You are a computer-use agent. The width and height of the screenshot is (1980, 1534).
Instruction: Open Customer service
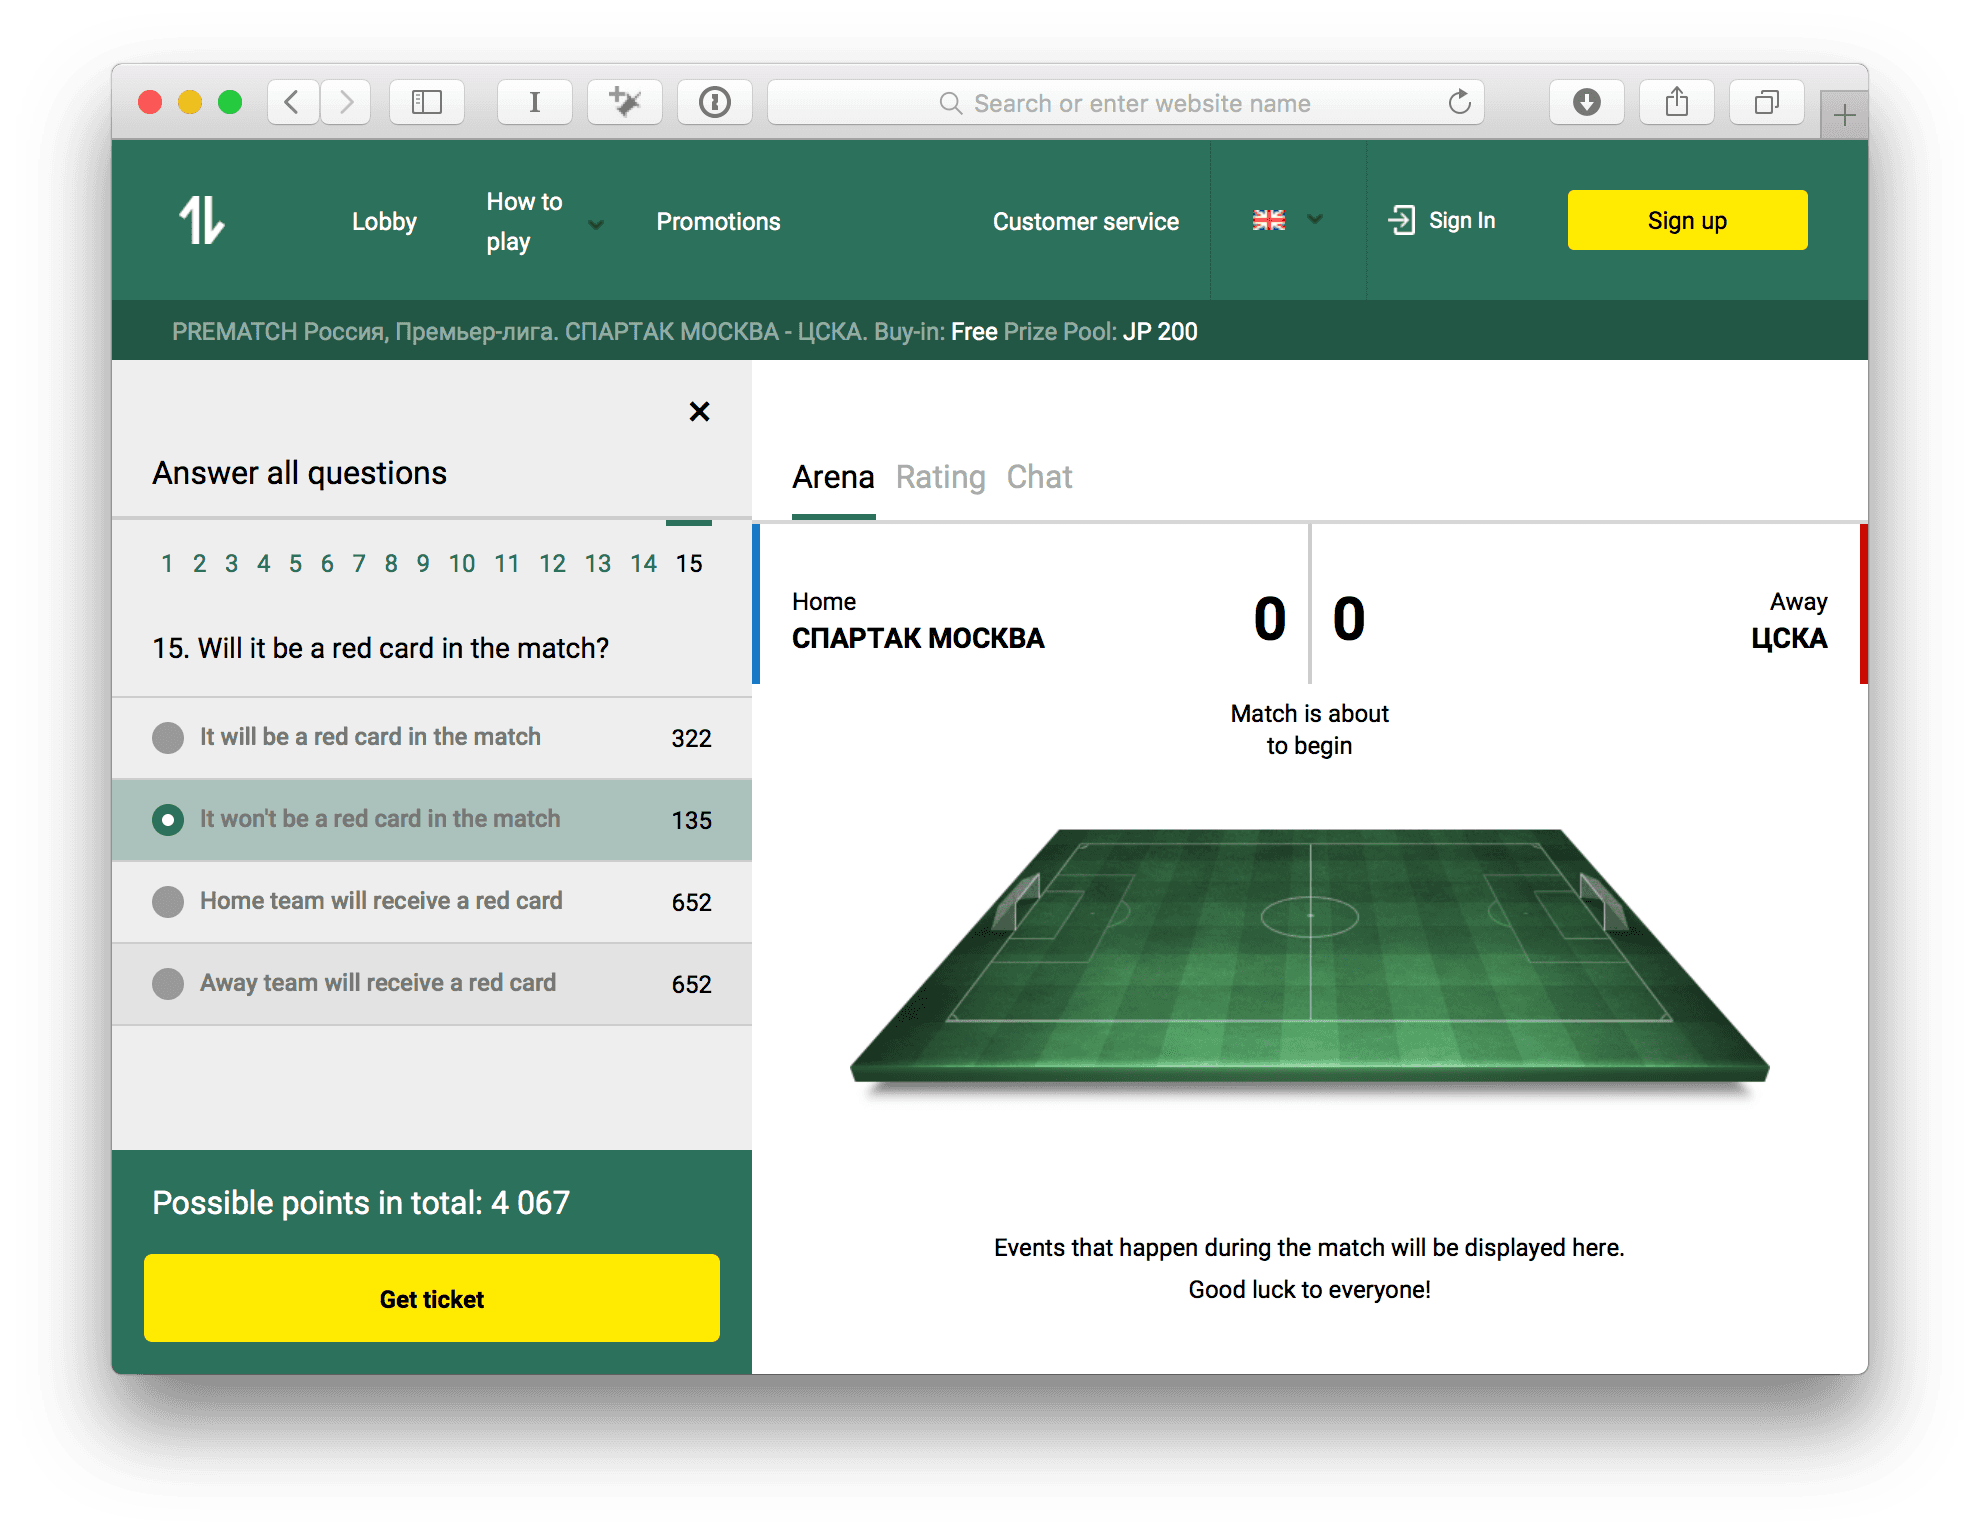(1086, 222)
